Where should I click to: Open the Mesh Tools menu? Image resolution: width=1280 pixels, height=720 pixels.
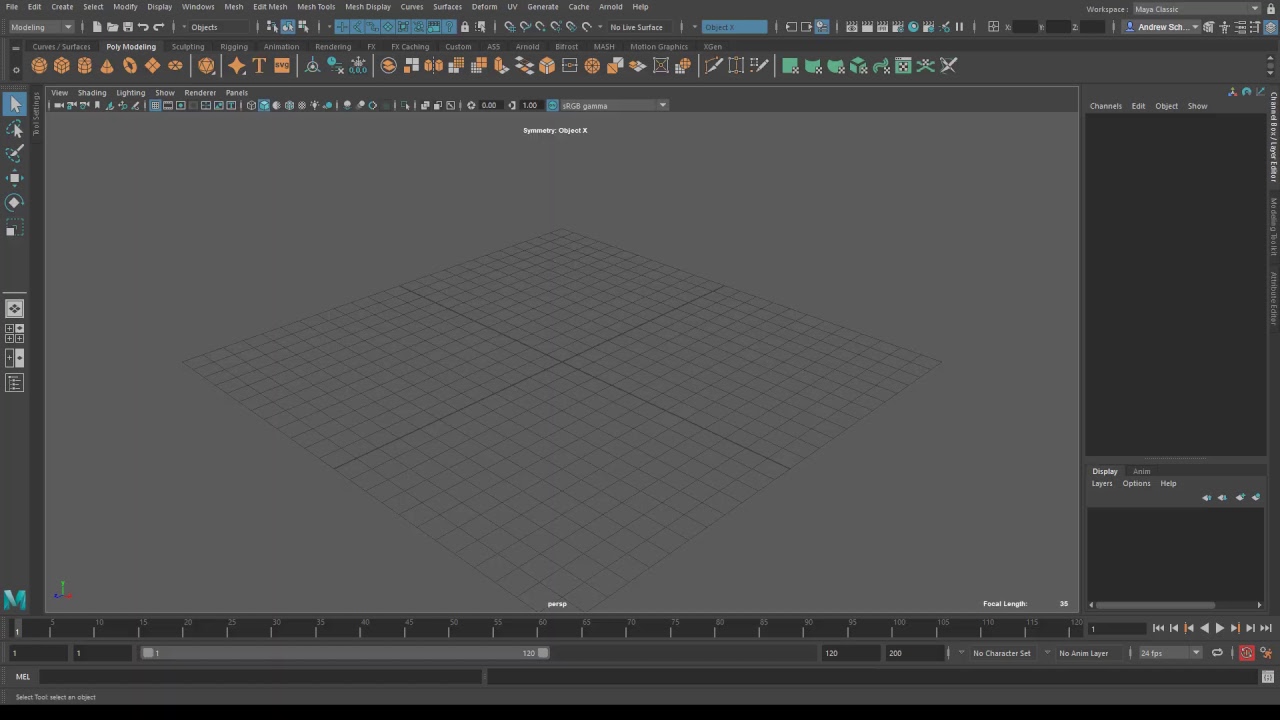[x=316, y=7]
